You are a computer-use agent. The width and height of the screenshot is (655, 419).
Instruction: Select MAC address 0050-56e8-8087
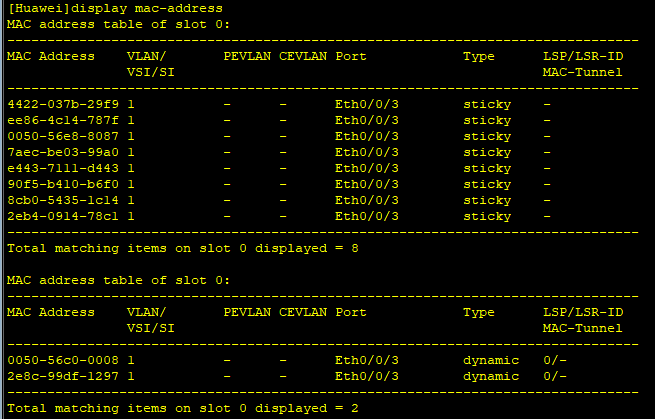click(63, 136)
